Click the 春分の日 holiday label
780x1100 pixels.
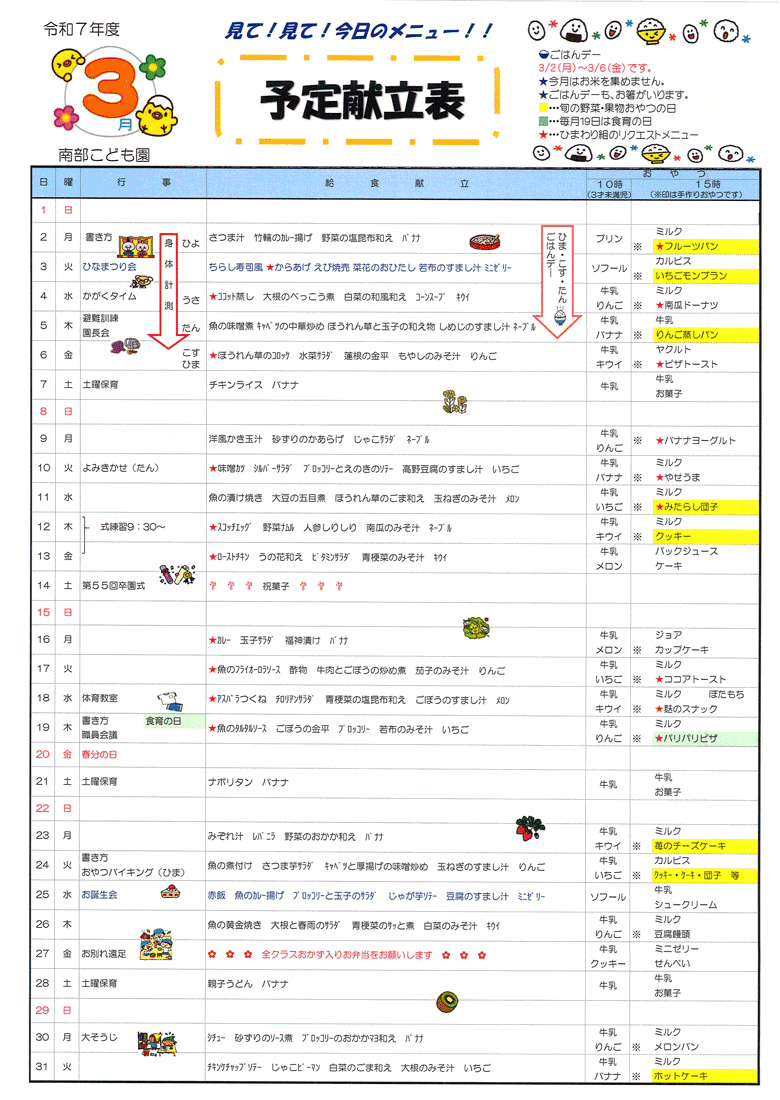click(99, 753)
